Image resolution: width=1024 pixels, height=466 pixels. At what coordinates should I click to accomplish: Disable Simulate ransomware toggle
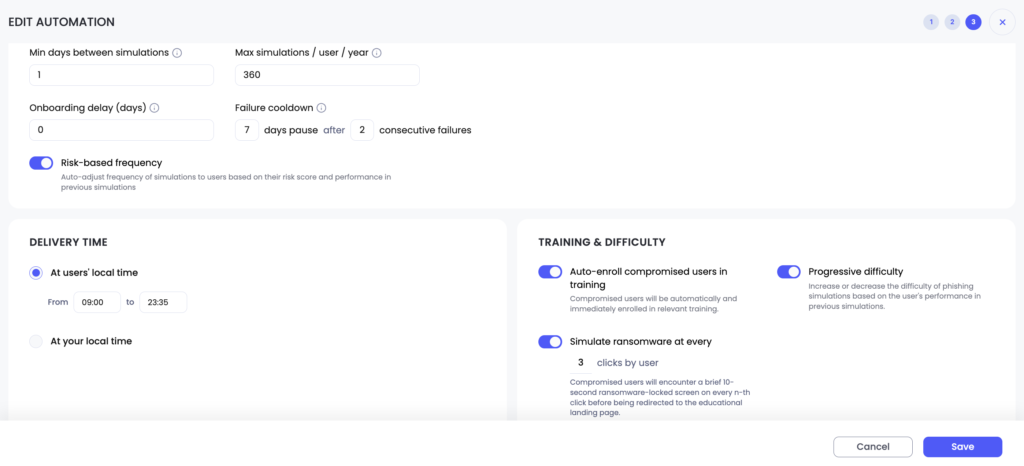(x=550, y=342)
